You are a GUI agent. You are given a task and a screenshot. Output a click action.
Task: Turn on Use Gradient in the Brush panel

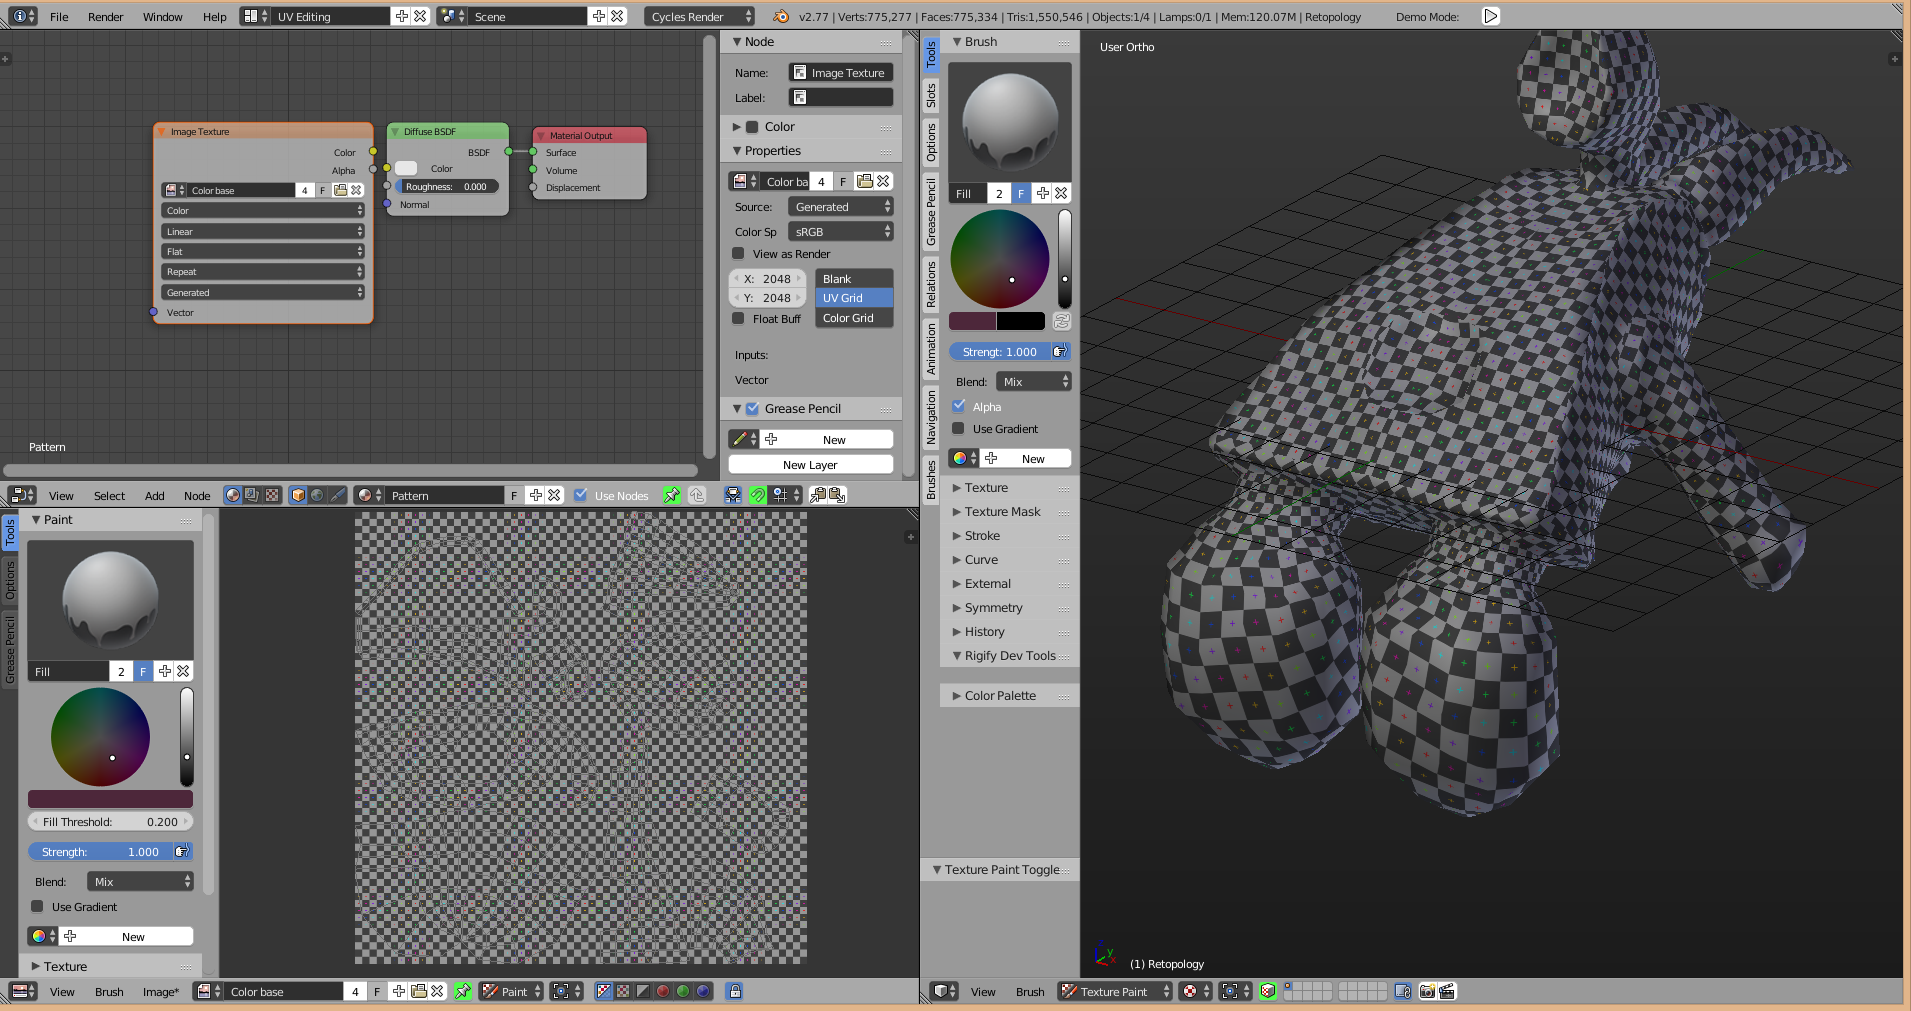pos(959,429)
